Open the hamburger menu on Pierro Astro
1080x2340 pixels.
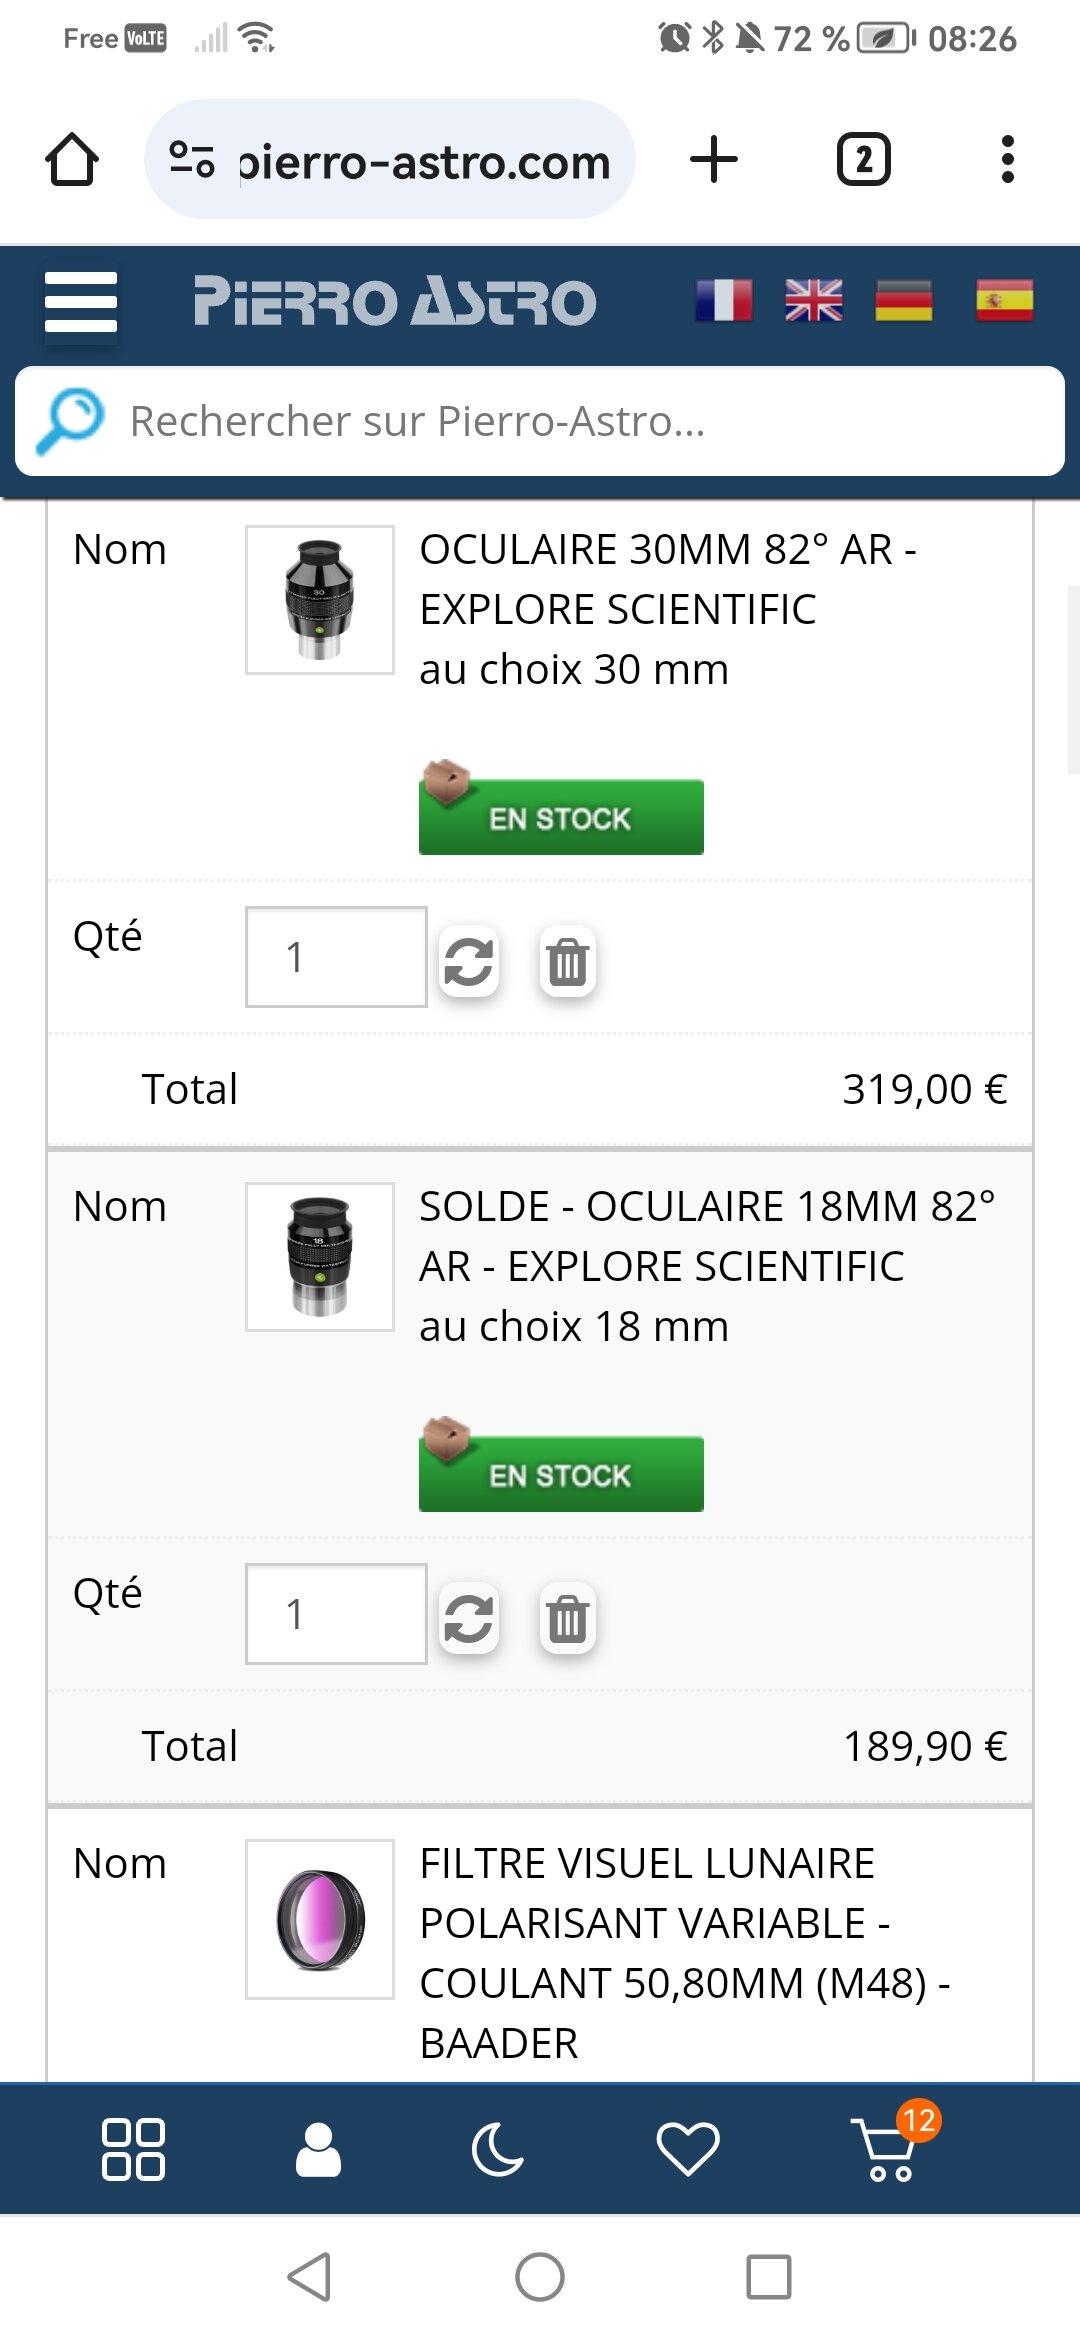click(x=81, y=301)
